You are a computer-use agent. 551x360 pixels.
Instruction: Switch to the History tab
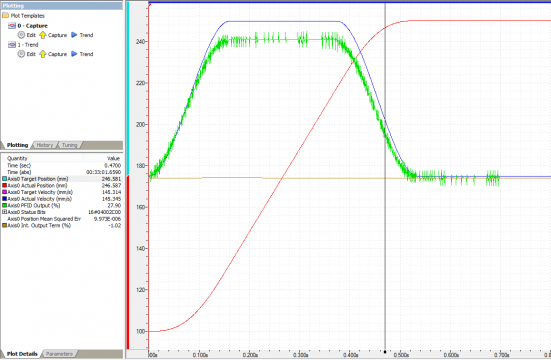[x=45, y=145]
